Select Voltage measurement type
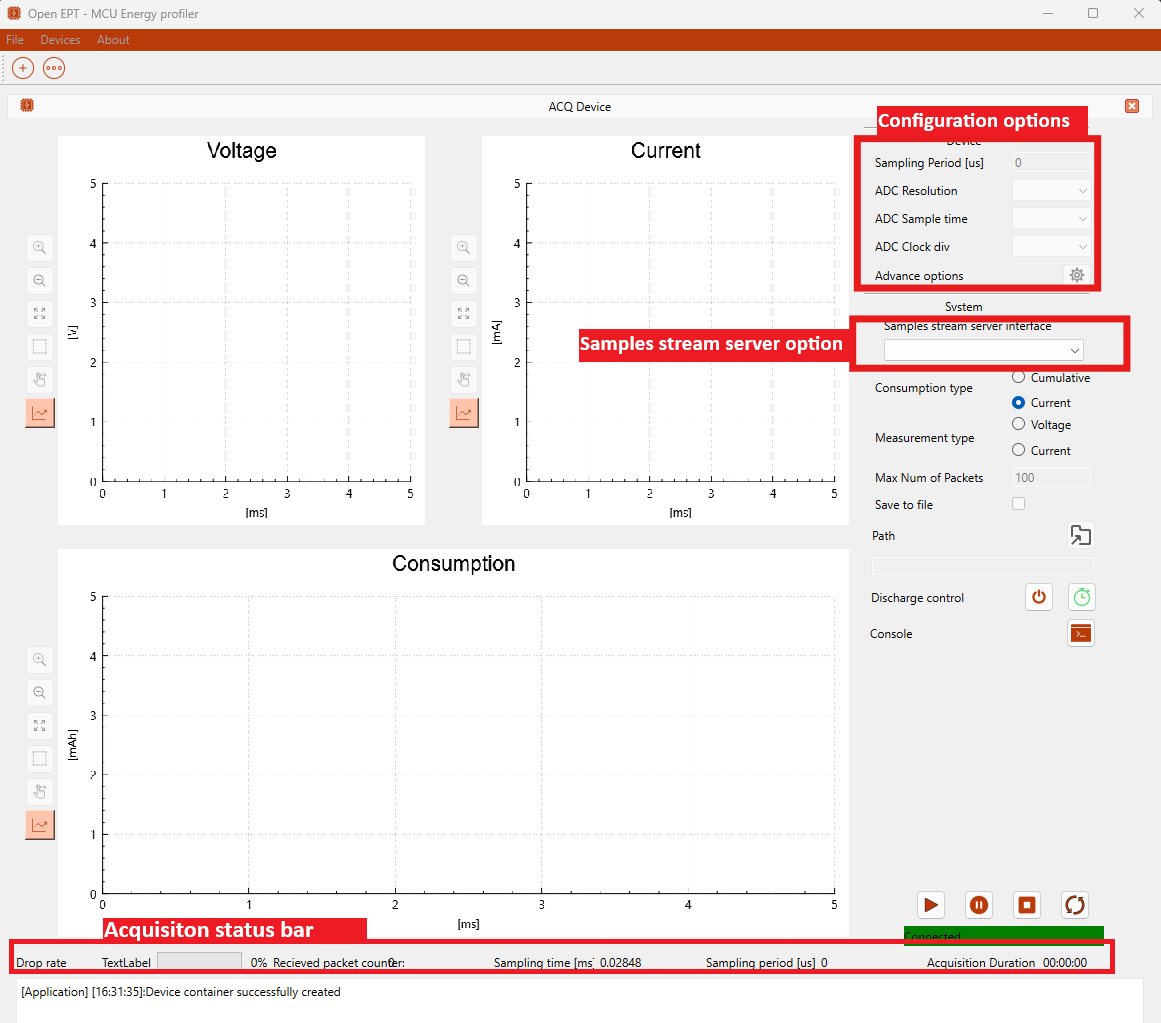This screenshot has height=1023, width=1161. 1018,424
